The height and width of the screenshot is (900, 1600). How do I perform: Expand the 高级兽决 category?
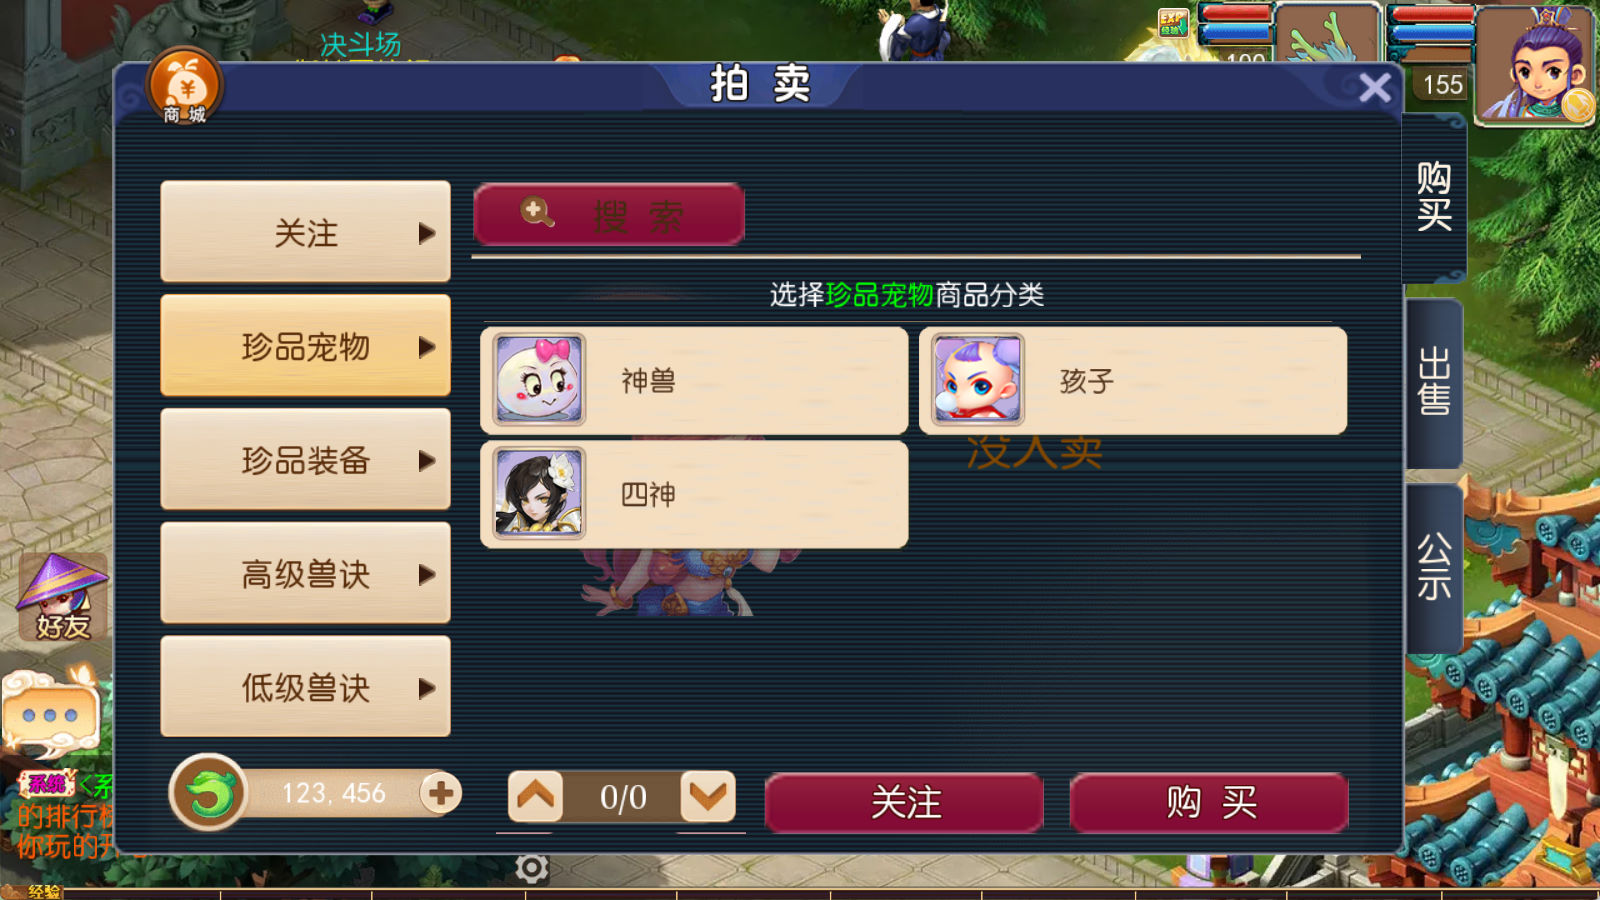305,574
